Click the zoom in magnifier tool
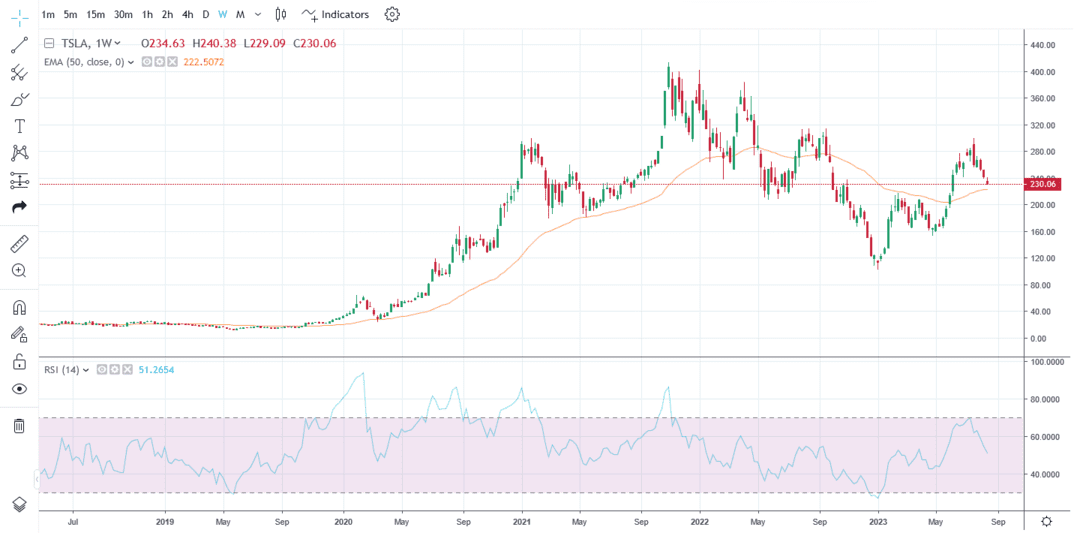 [x=19, y=270]
